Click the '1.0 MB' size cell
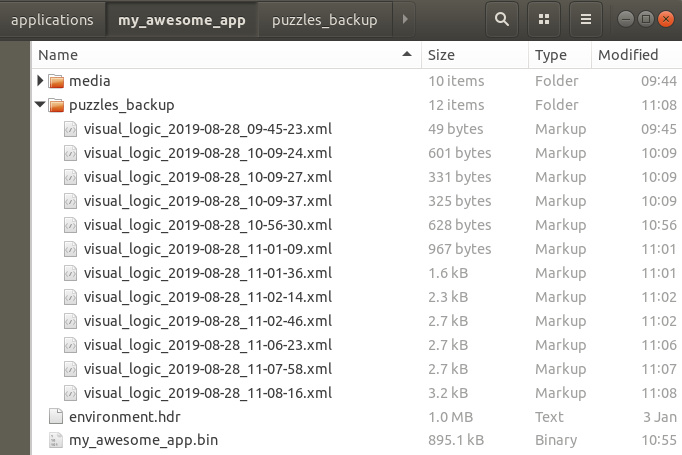Screen dimensions: 682x455 [x=451, y=417]
